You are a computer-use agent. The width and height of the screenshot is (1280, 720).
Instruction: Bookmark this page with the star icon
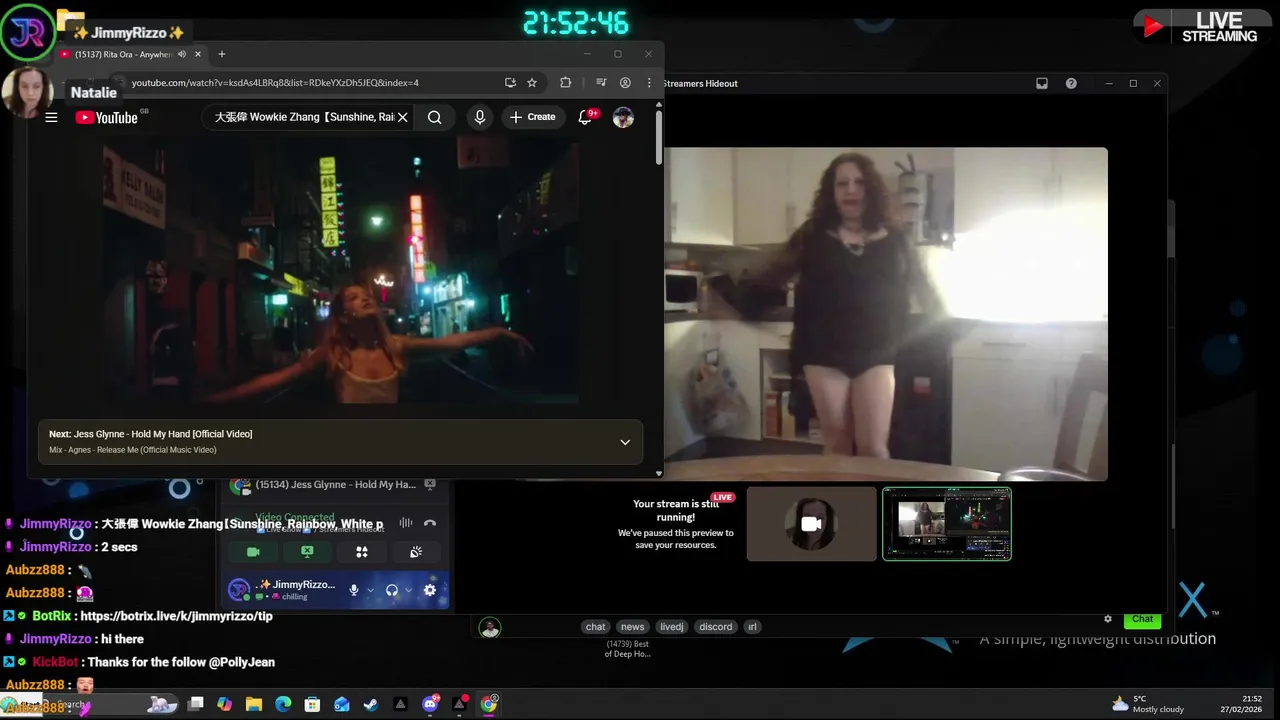(x=532, y=83)
